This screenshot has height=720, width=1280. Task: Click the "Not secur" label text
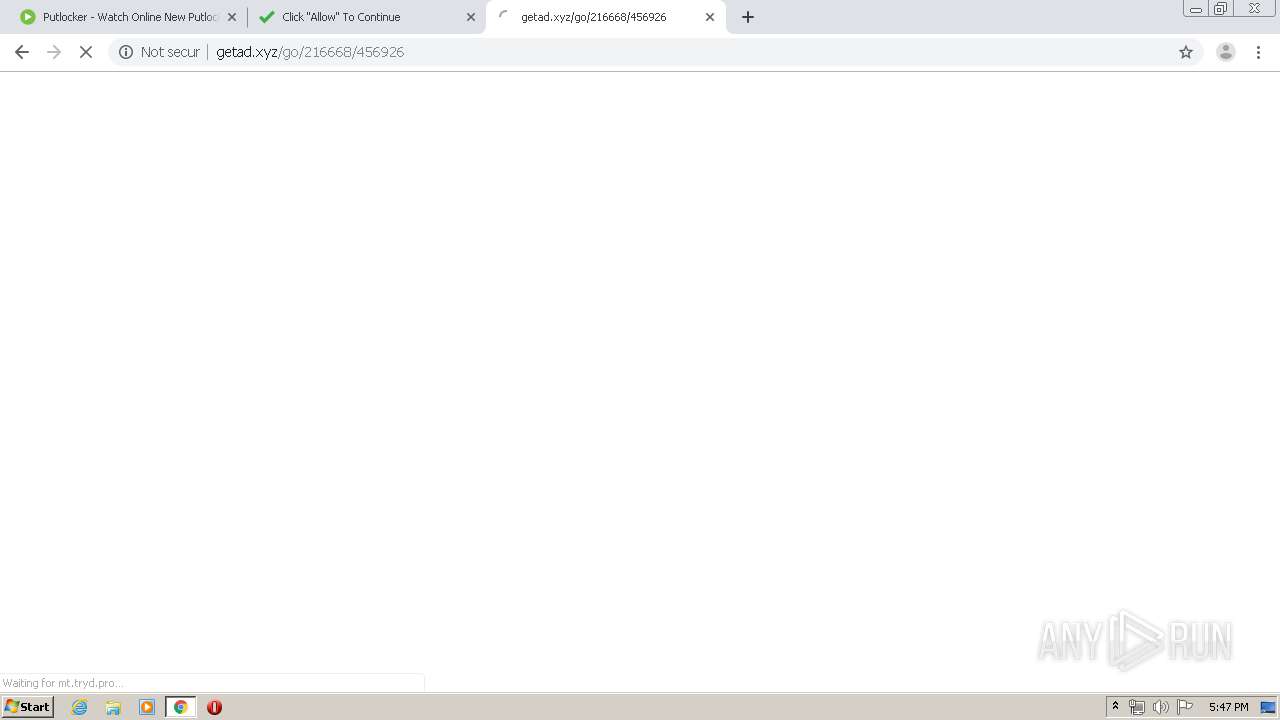tap(170, 52)
